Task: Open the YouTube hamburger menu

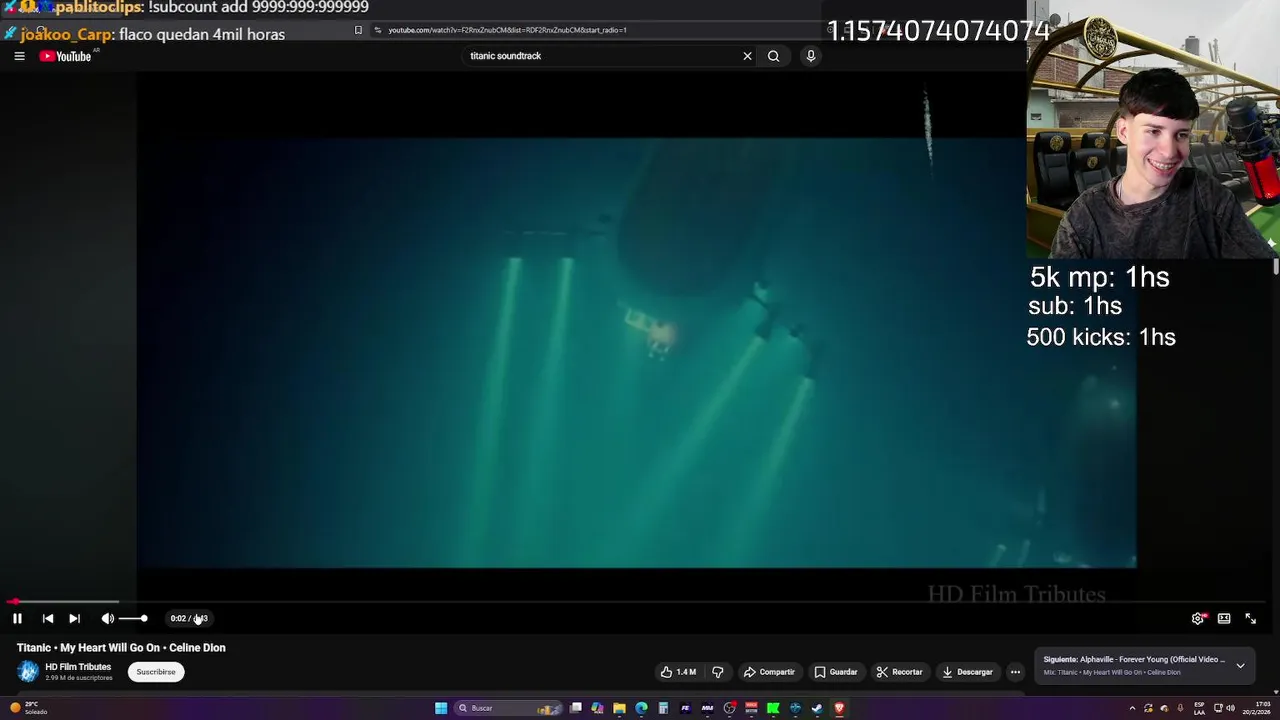Action: pyautogui.click(x=19, y=56)
